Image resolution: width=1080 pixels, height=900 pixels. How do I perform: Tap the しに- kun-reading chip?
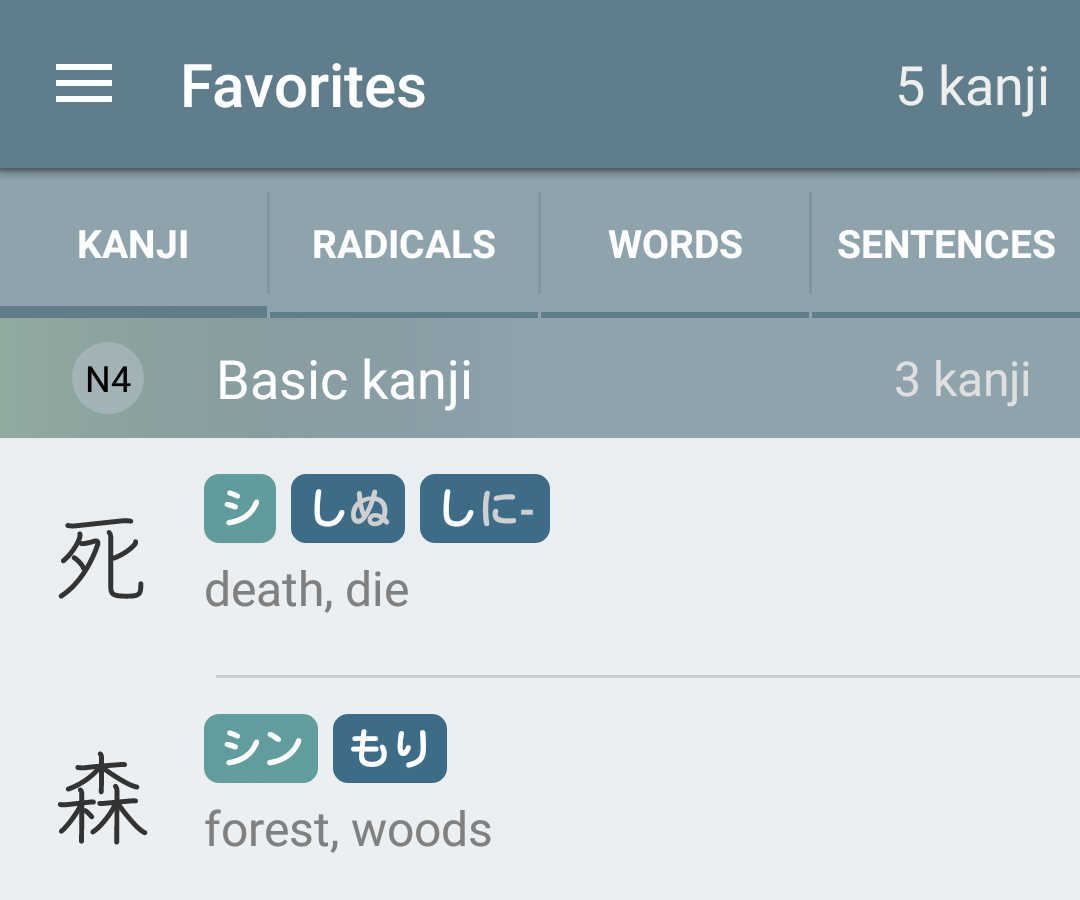pyautogui.click(x=485, y=508)
